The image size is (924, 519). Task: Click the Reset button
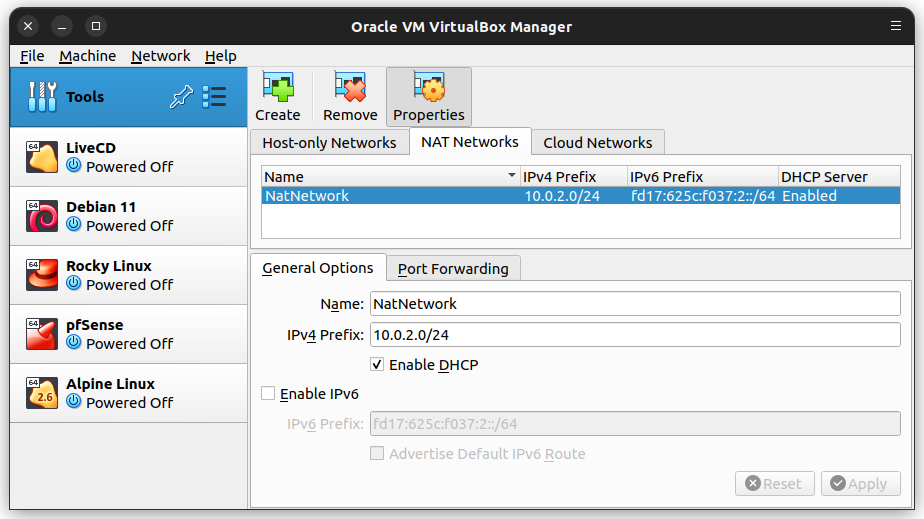[774, 484]
